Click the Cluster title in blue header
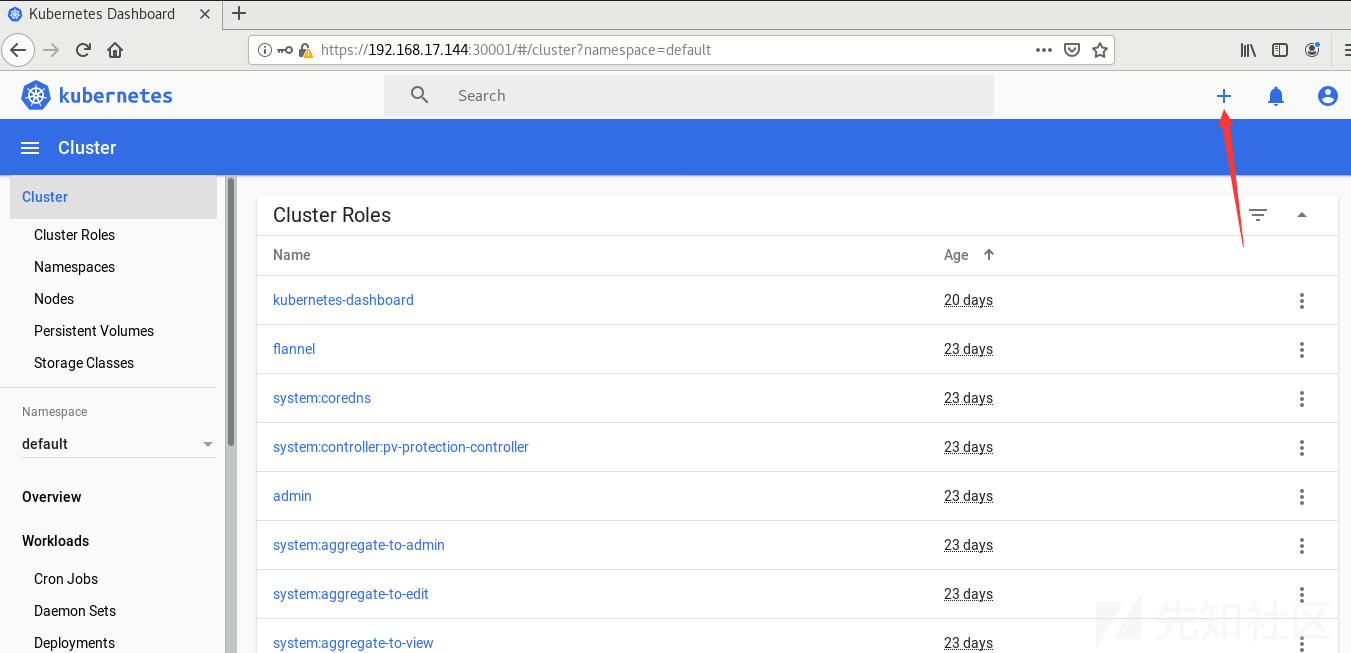 87,148
